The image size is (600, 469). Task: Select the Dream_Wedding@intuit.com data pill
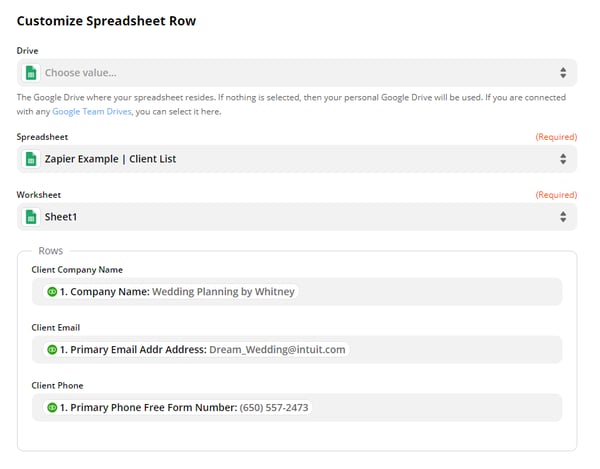[x=196, y=350]
